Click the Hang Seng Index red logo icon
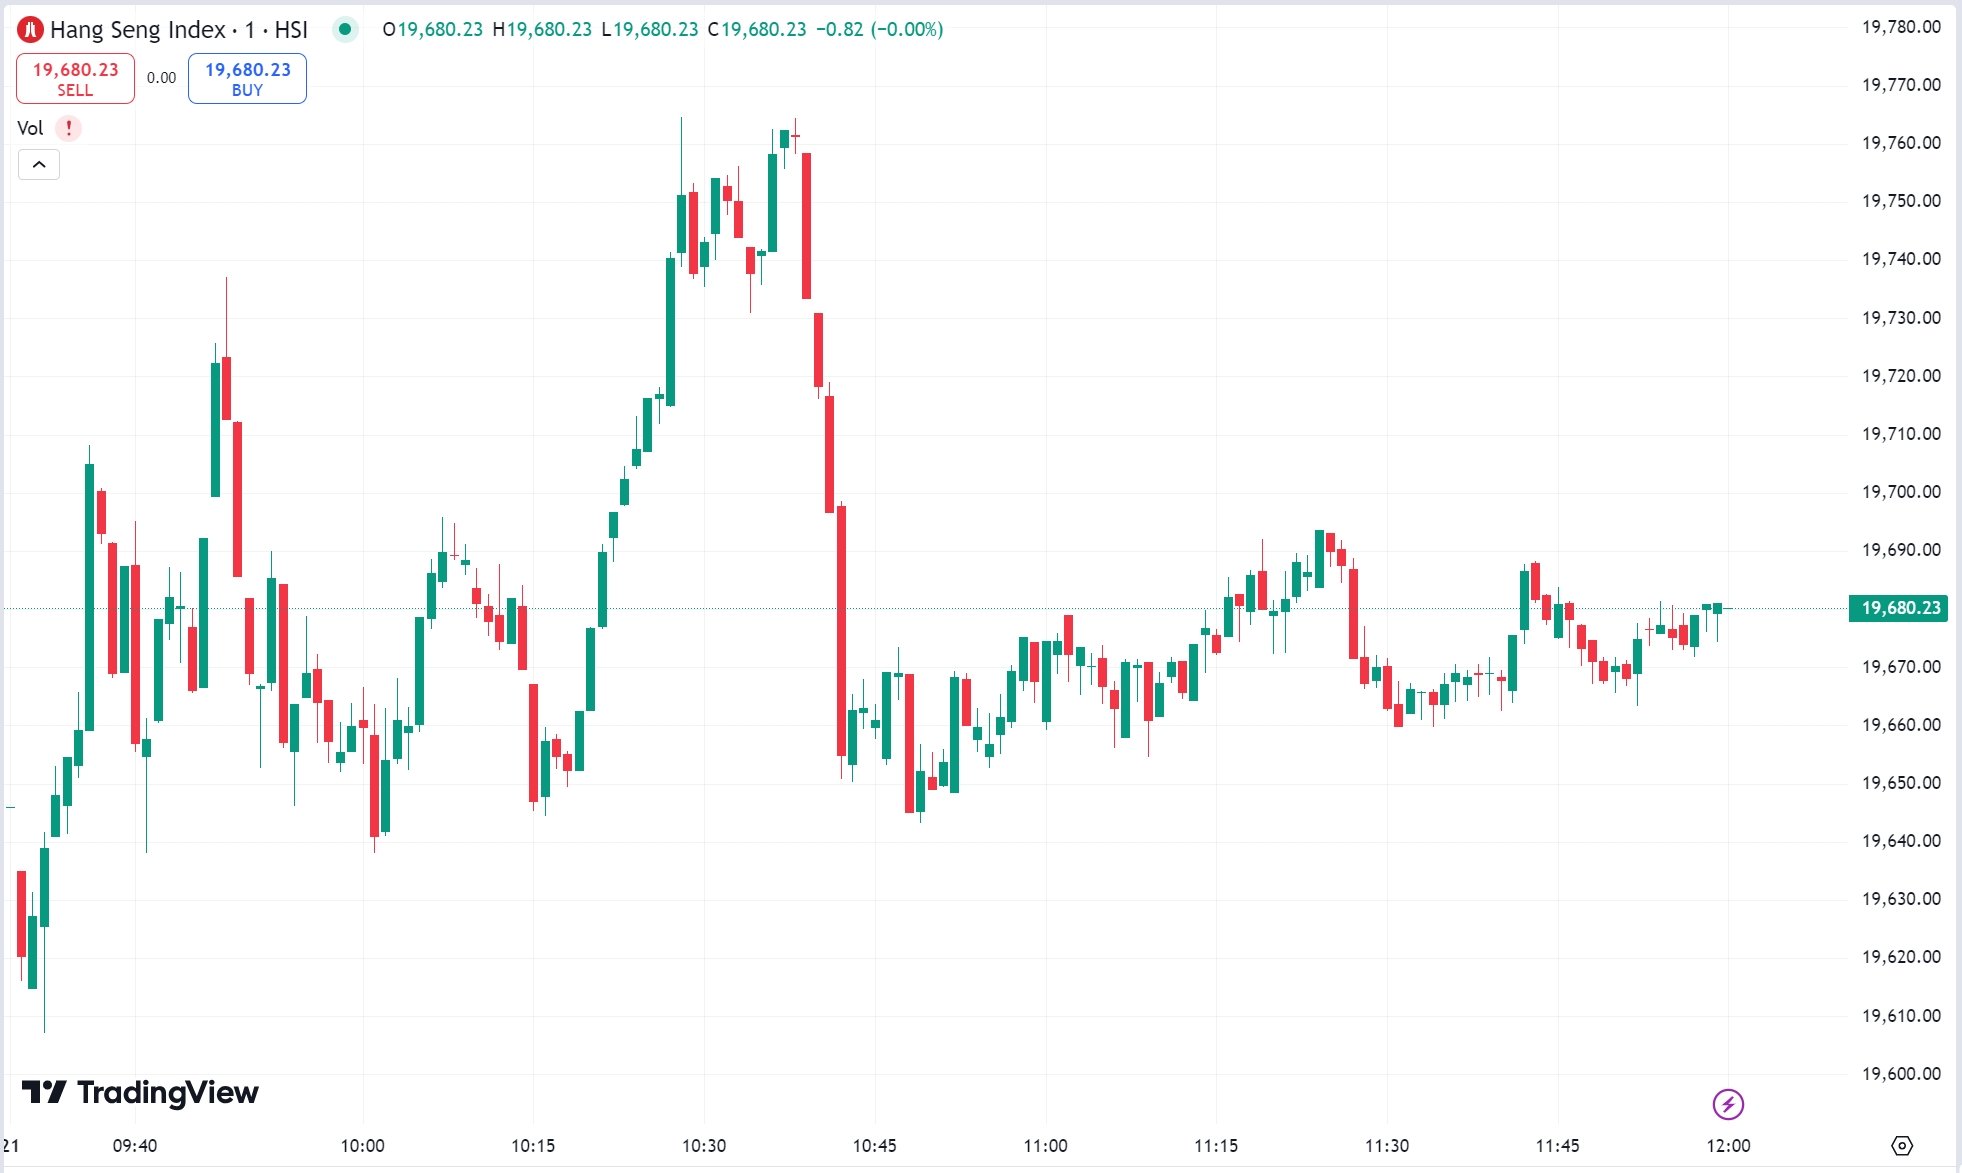This screenshot has height=1173, width=1962. (31, 30)
